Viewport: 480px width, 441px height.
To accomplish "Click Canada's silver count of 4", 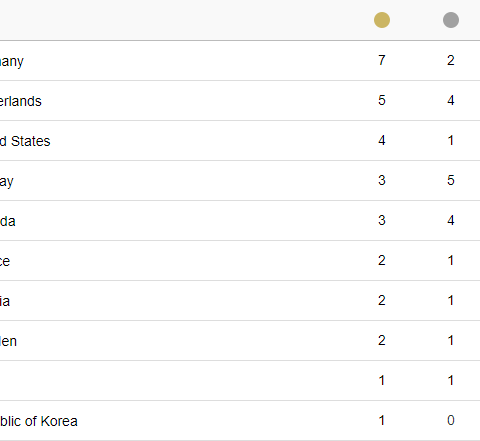I will [451, 220].
